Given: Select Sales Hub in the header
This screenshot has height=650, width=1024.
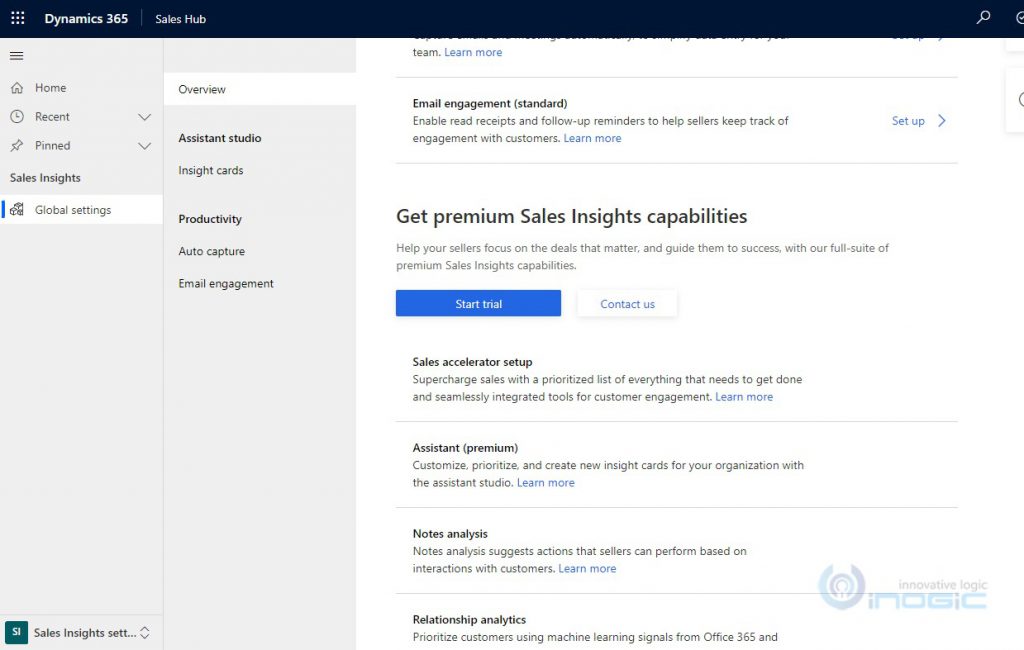Looking at the screenshot, I should tap(180, 17).
